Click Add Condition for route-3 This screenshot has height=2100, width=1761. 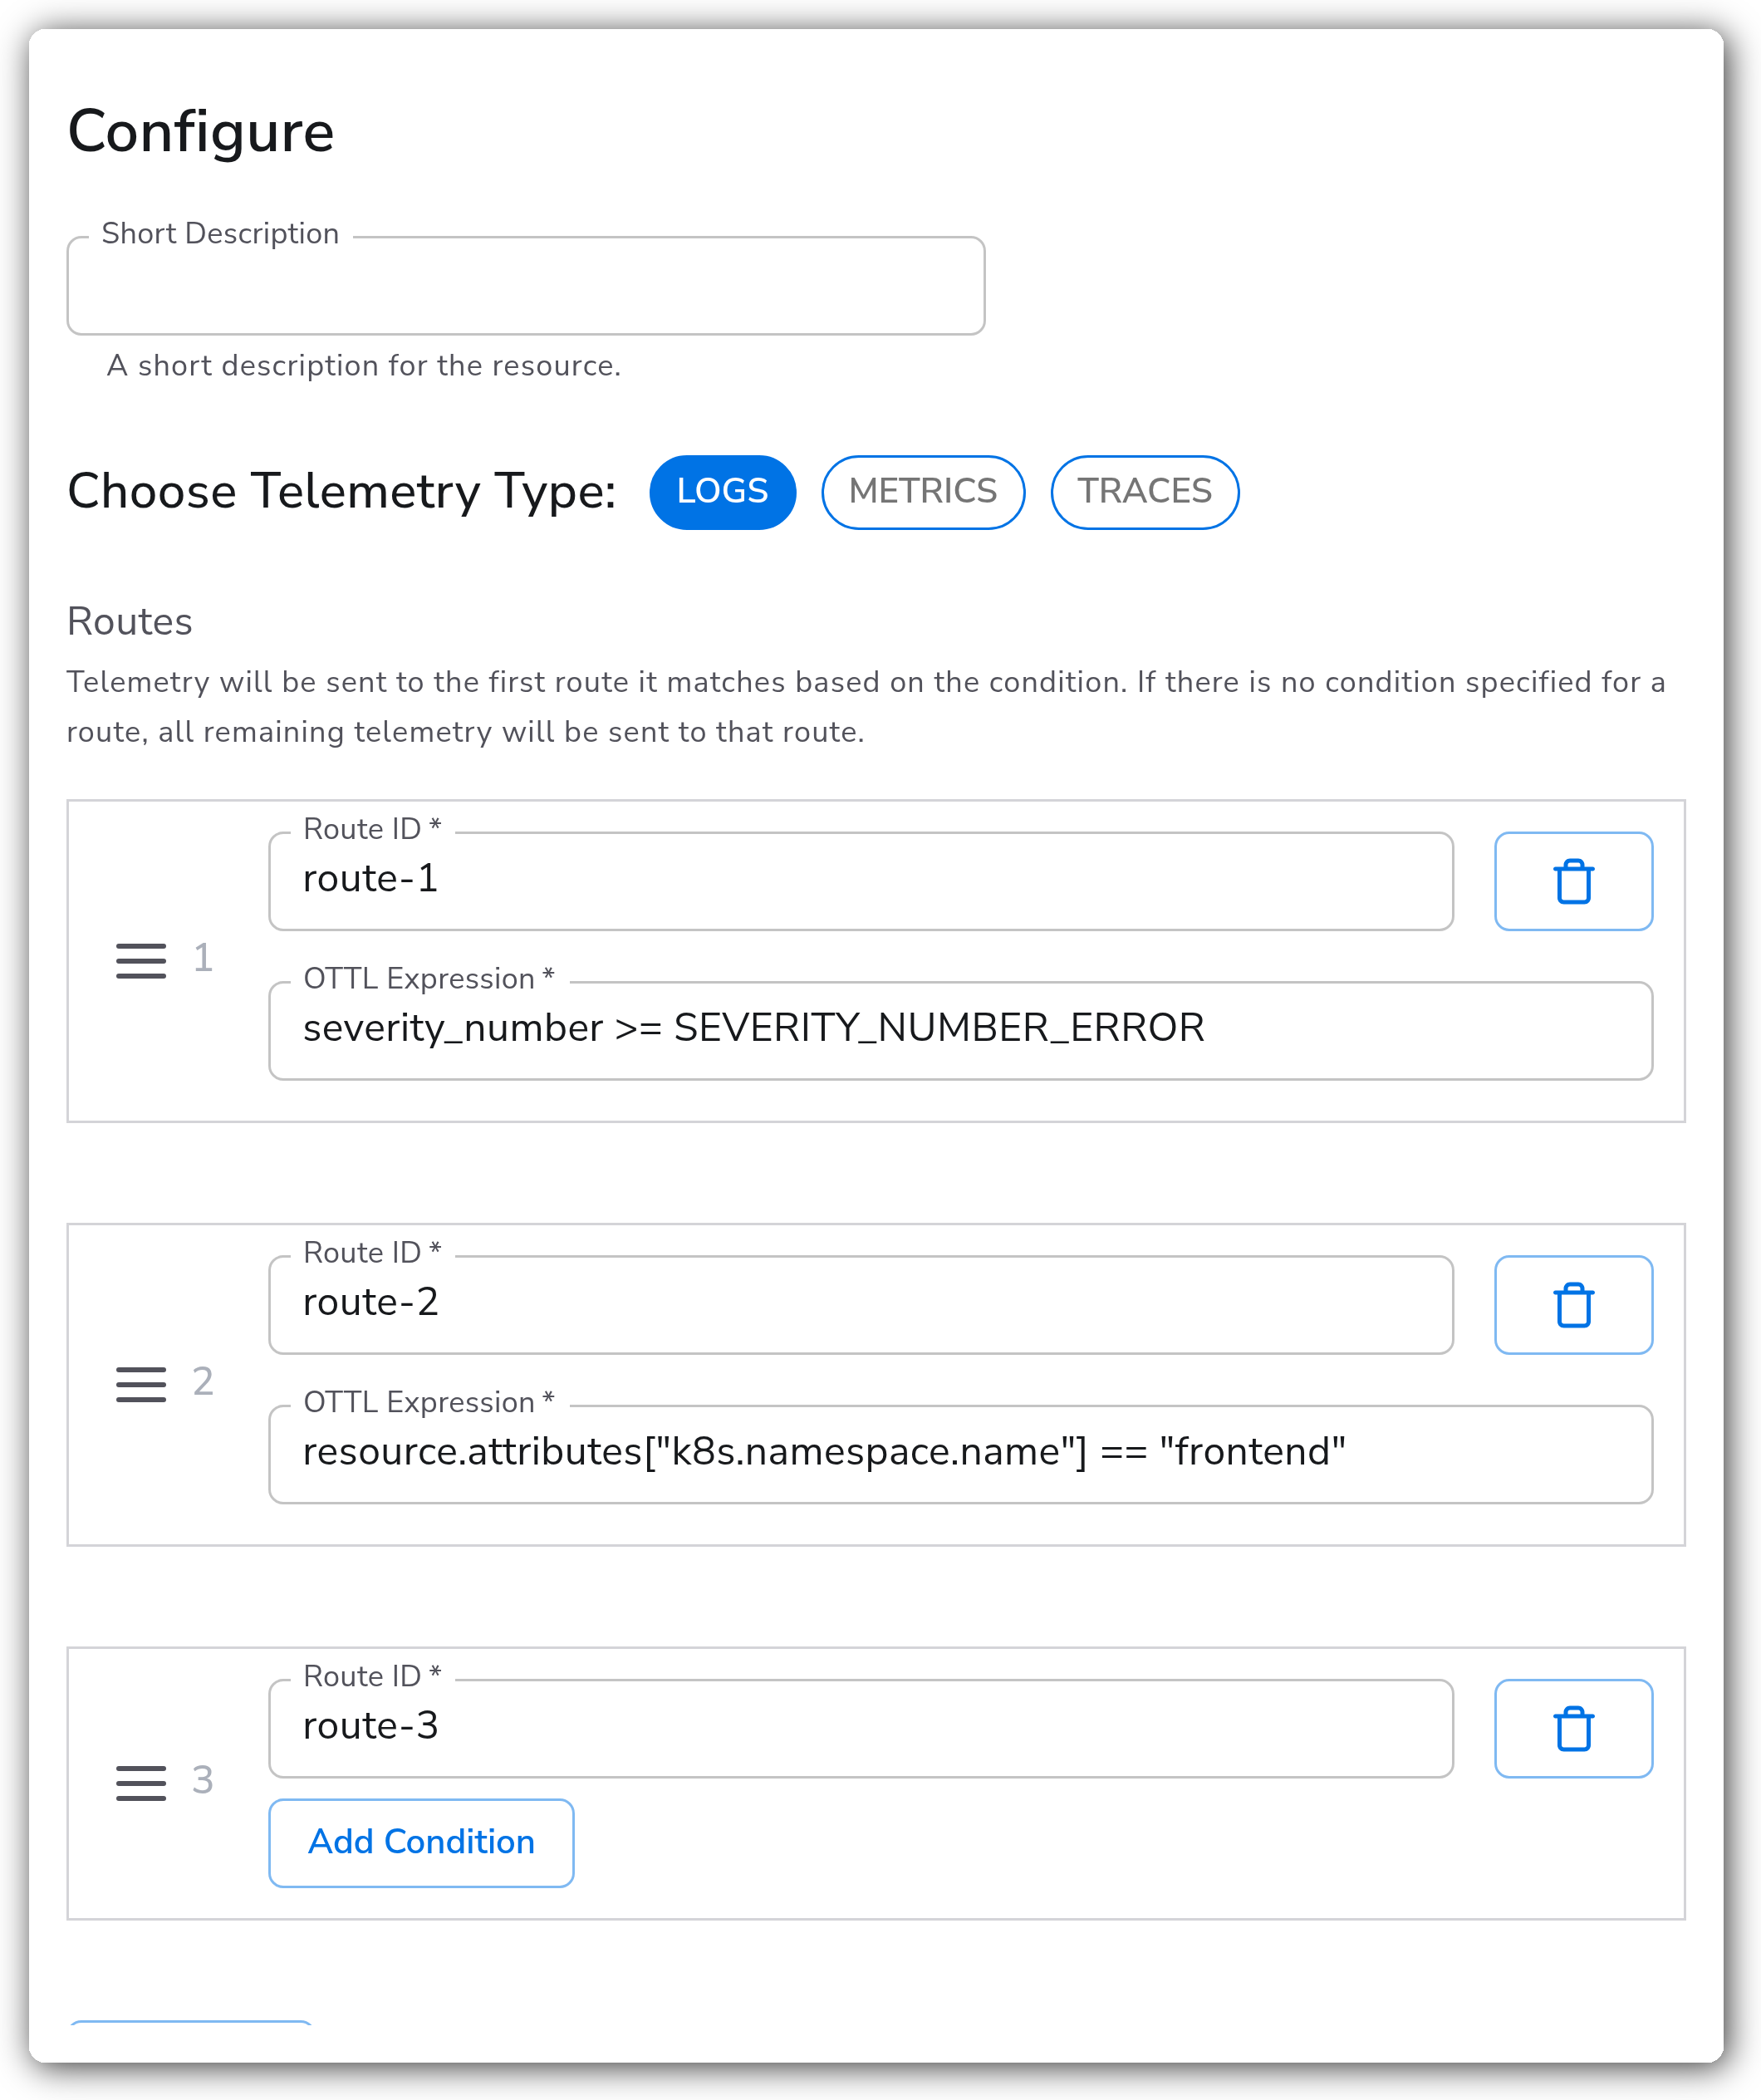pyautogui.click(x=421, y=1842)
